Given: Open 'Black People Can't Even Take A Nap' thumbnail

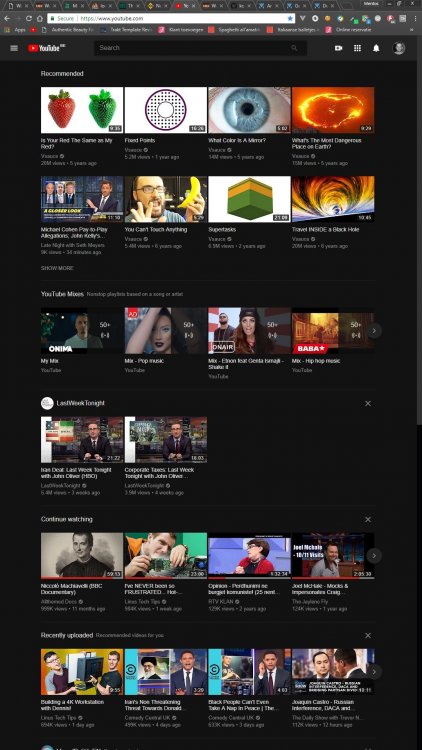Looking at the screenshot, I should point(249,672).
